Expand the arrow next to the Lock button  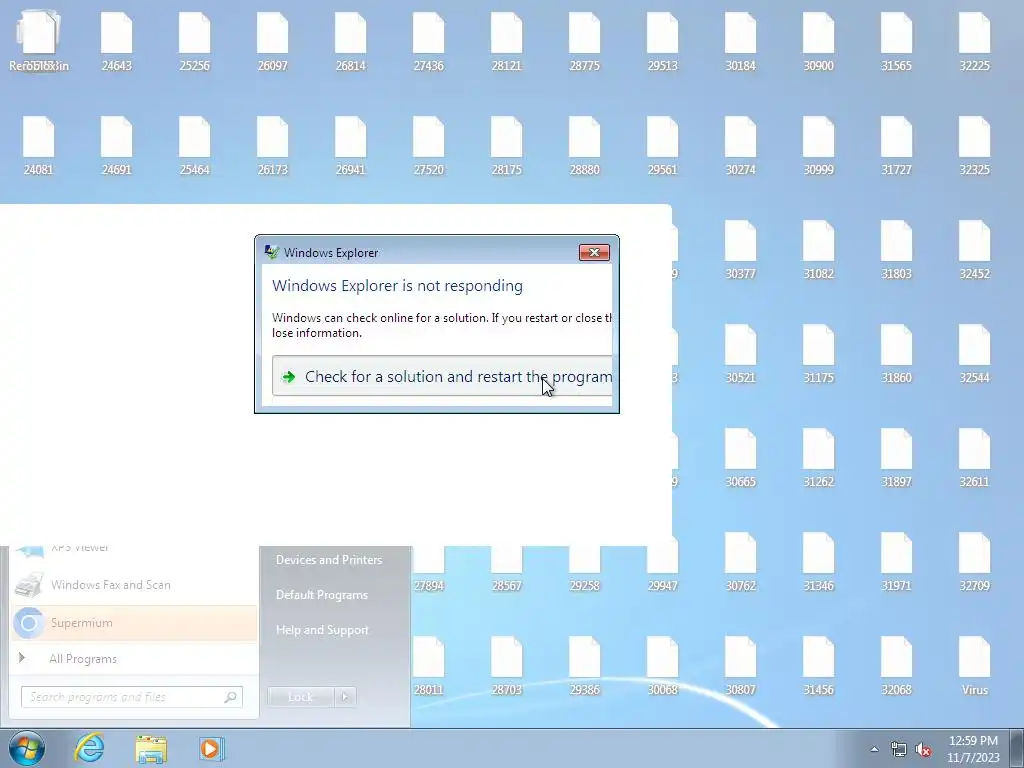tap(345, 697)
